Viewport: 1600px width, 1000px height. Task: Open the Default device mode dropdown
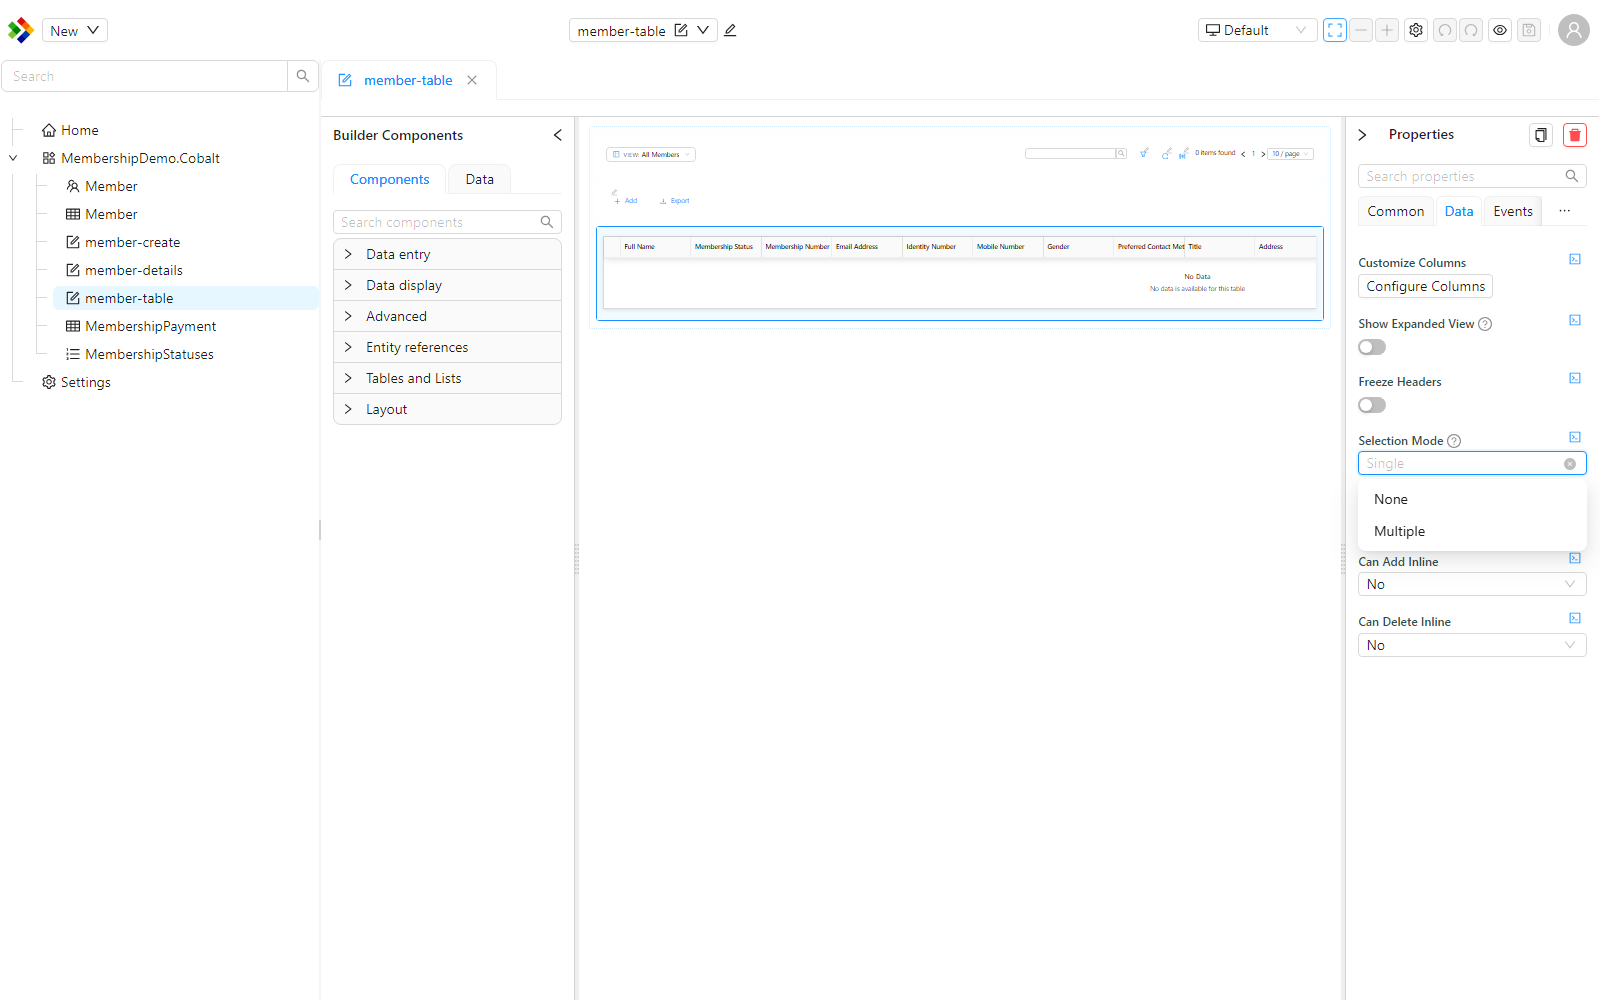pyautogui.click(x=1257, y=30)
